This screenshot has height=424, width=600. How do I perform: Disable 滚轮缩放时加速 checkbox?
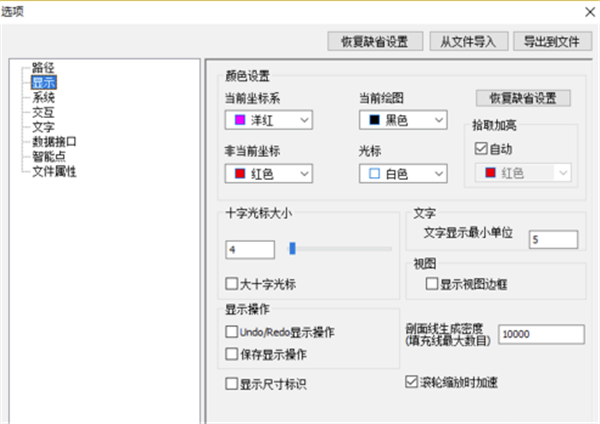411,382
